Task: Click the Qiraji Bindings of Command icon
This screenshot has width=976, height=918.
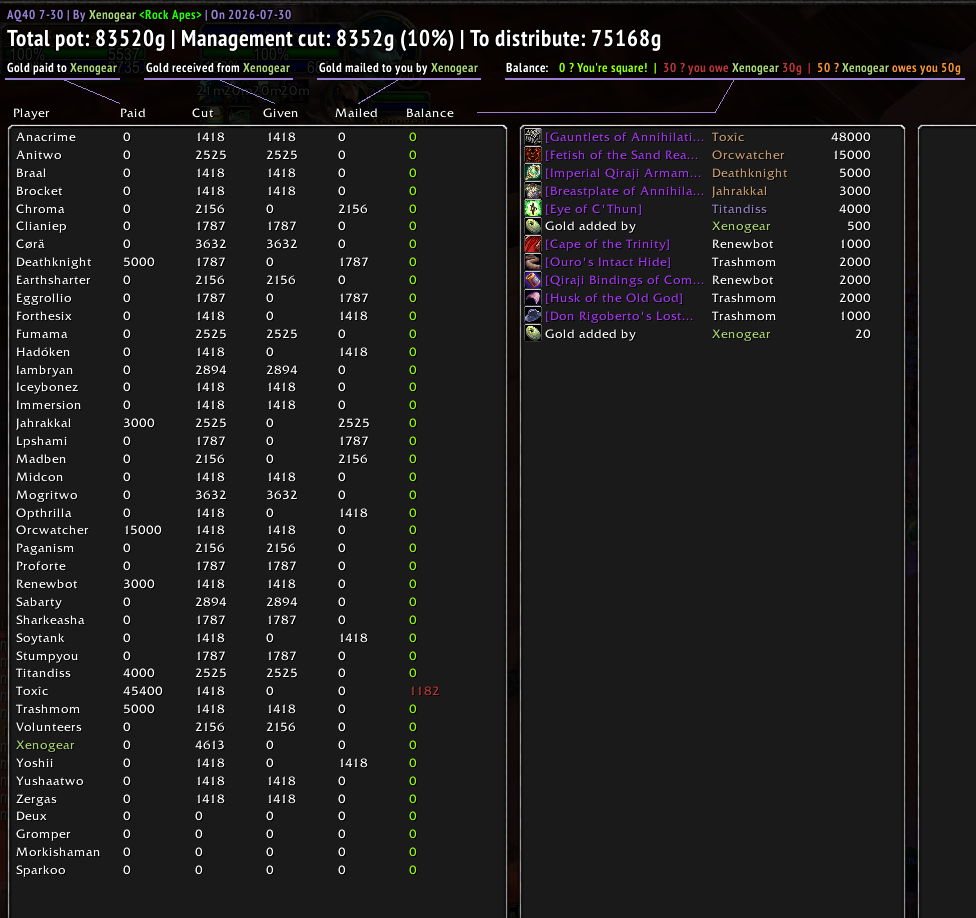Action: click(533, 280)
